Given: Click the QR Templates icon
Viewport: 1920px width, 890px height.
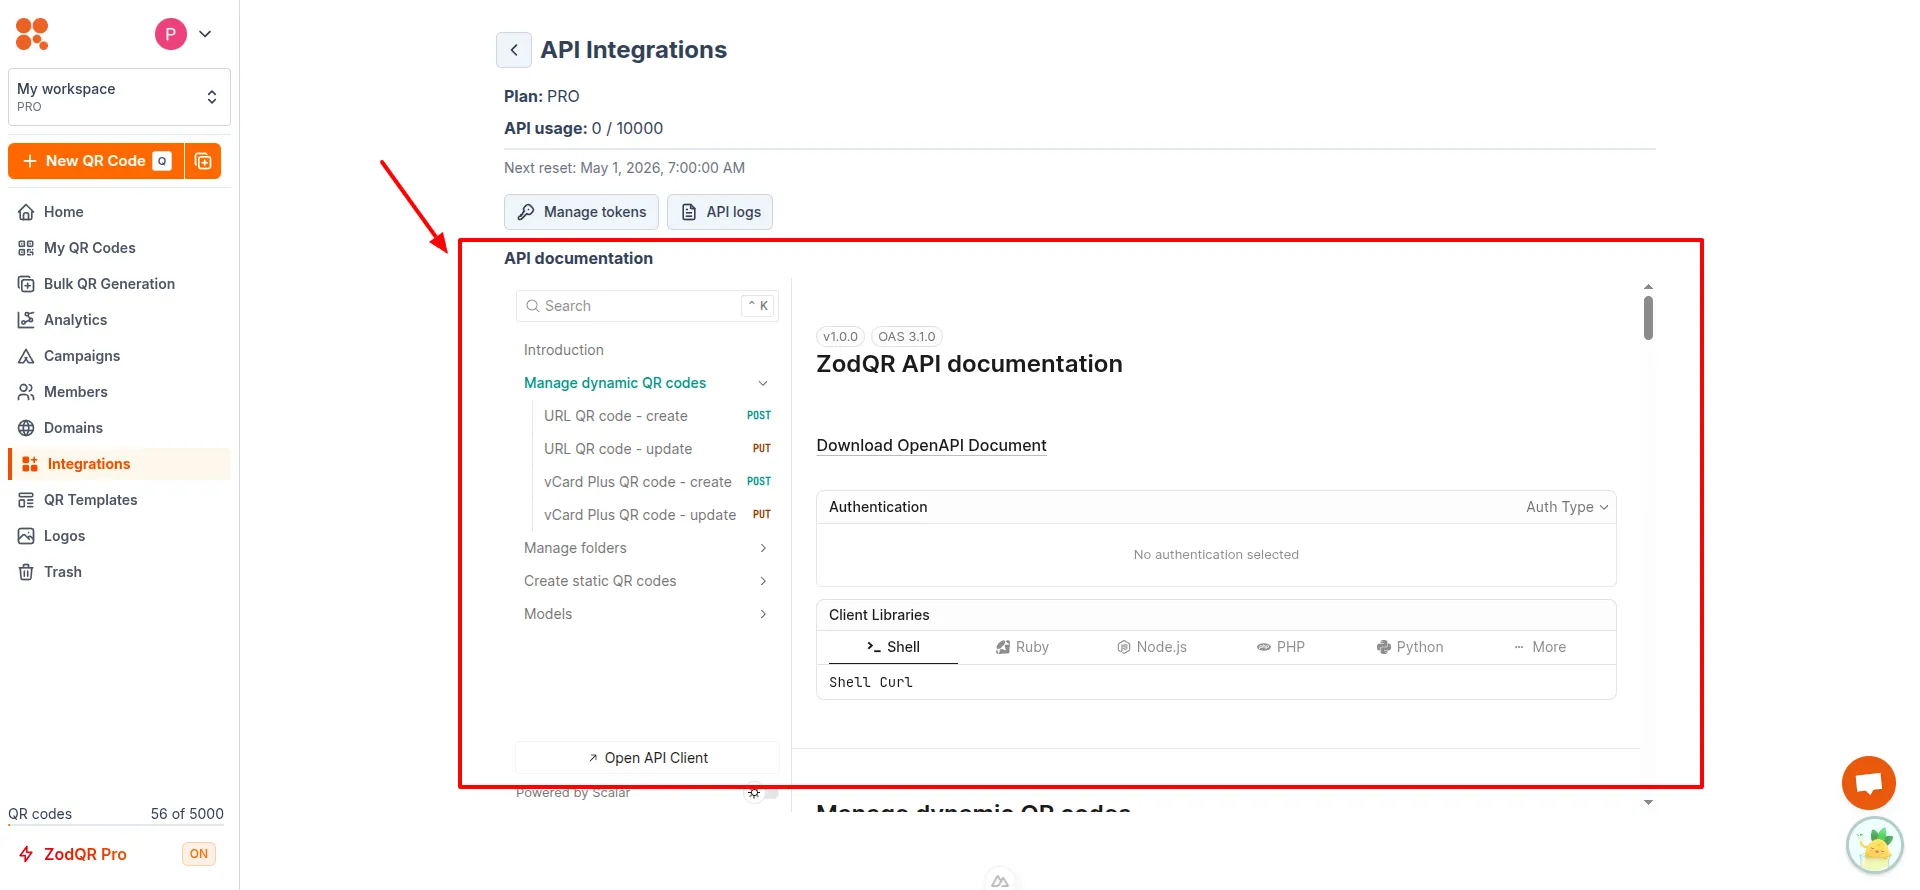Looking at the screenshot, I should (26, 500).
